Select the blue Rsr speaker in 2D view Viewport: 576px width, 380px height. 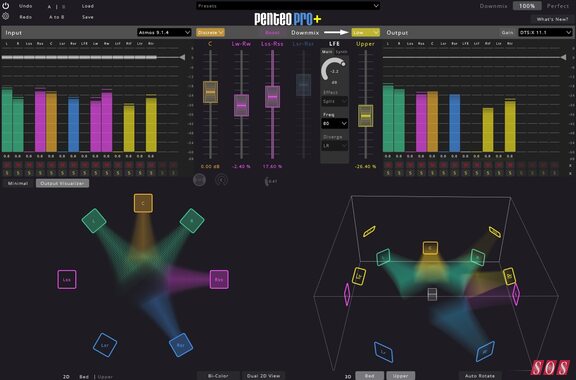coord(181,345)
